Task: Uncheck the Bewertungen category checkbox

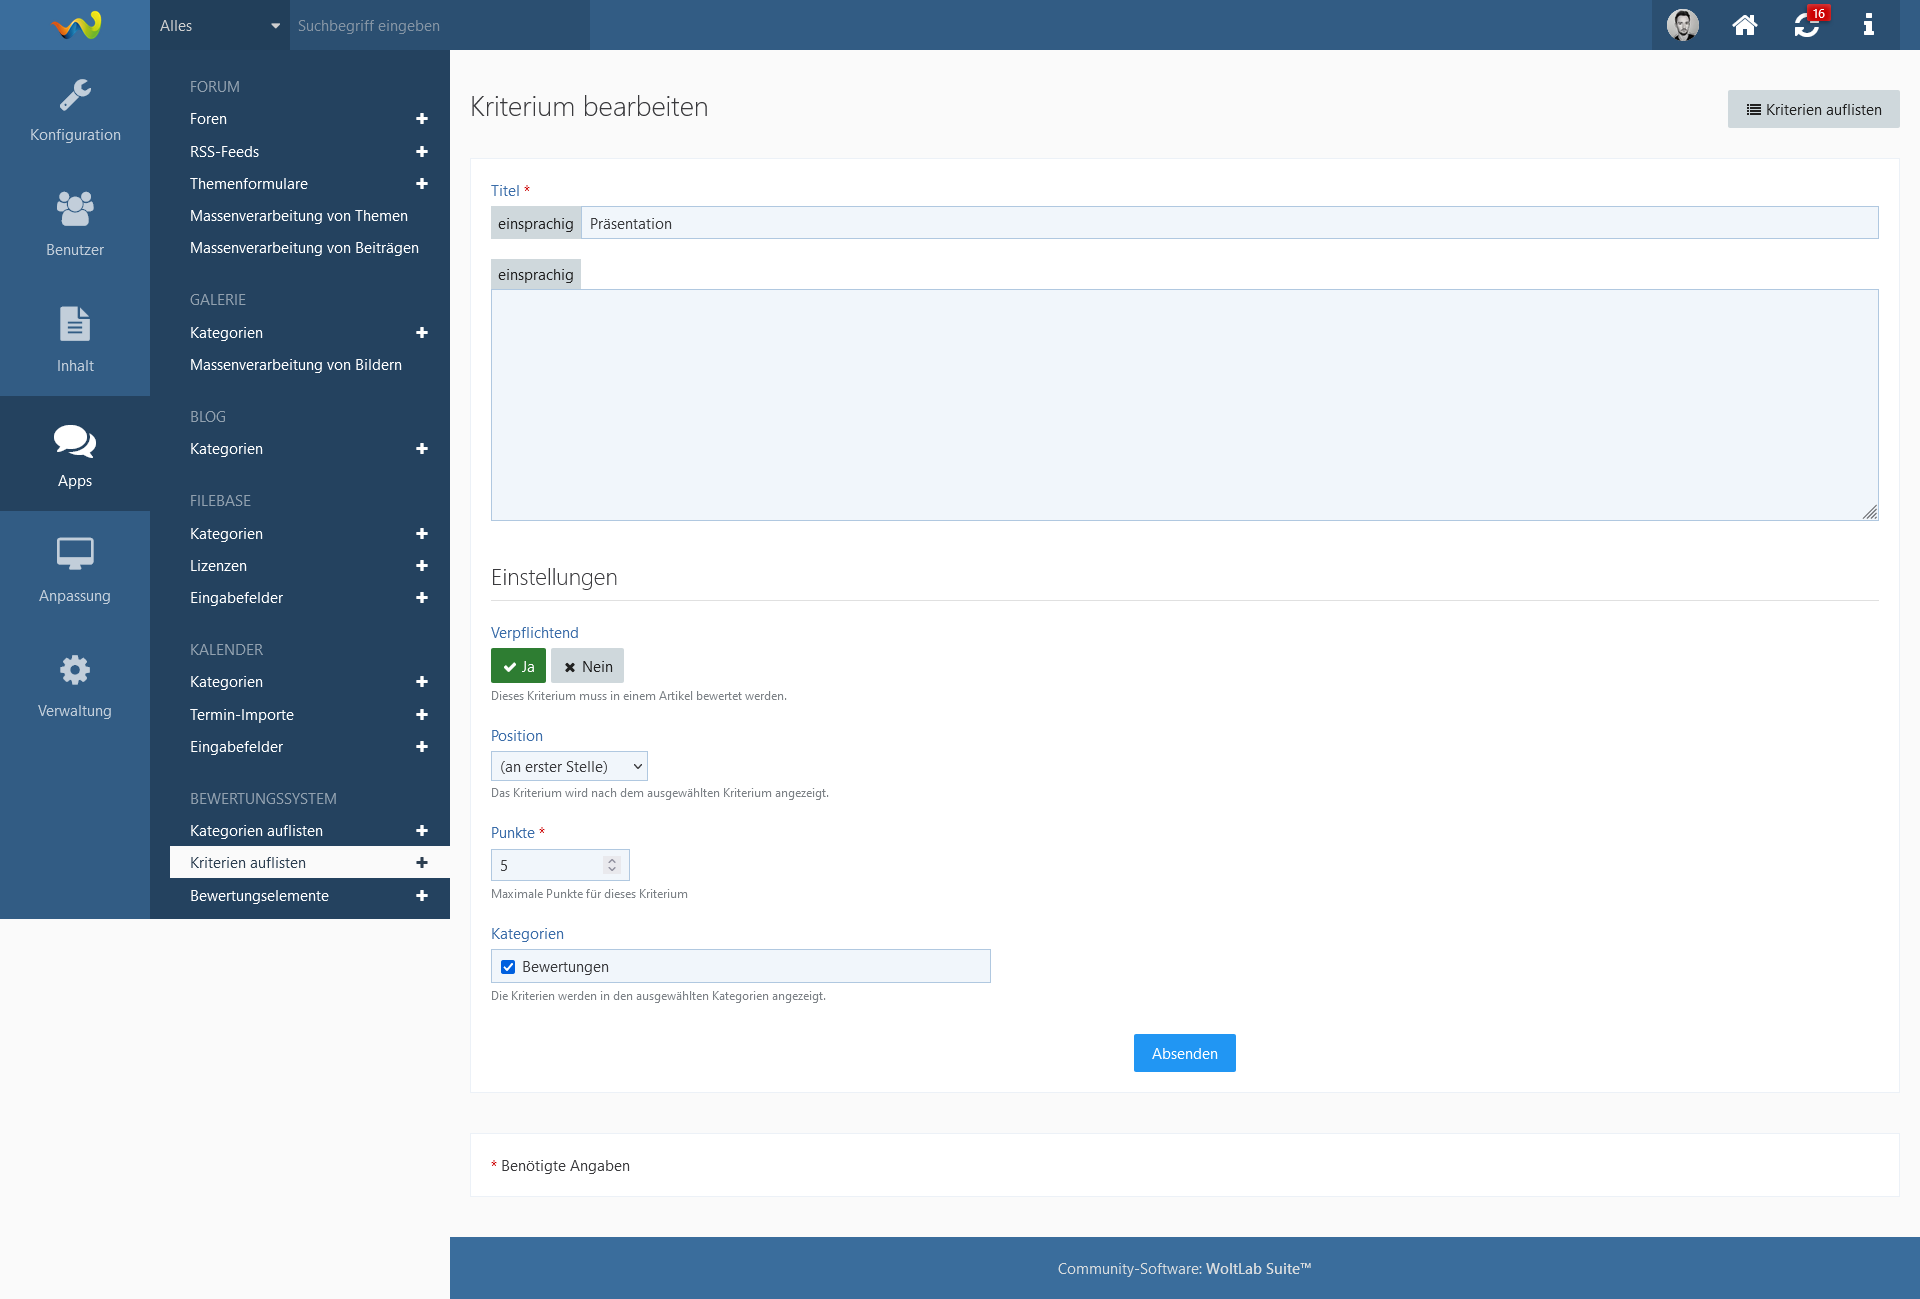Action: pyautogui.click(x=508, y=967)
